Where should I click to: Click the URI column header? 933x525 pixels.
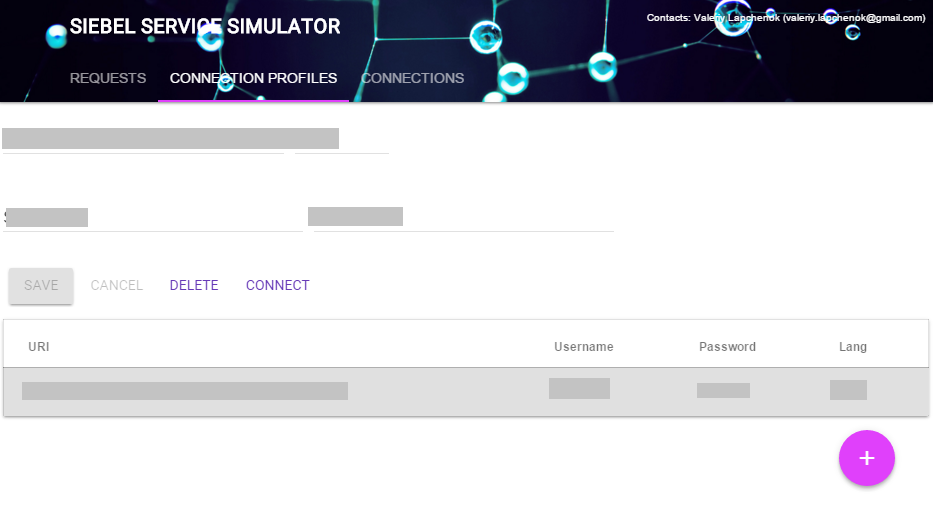(39, 346)
